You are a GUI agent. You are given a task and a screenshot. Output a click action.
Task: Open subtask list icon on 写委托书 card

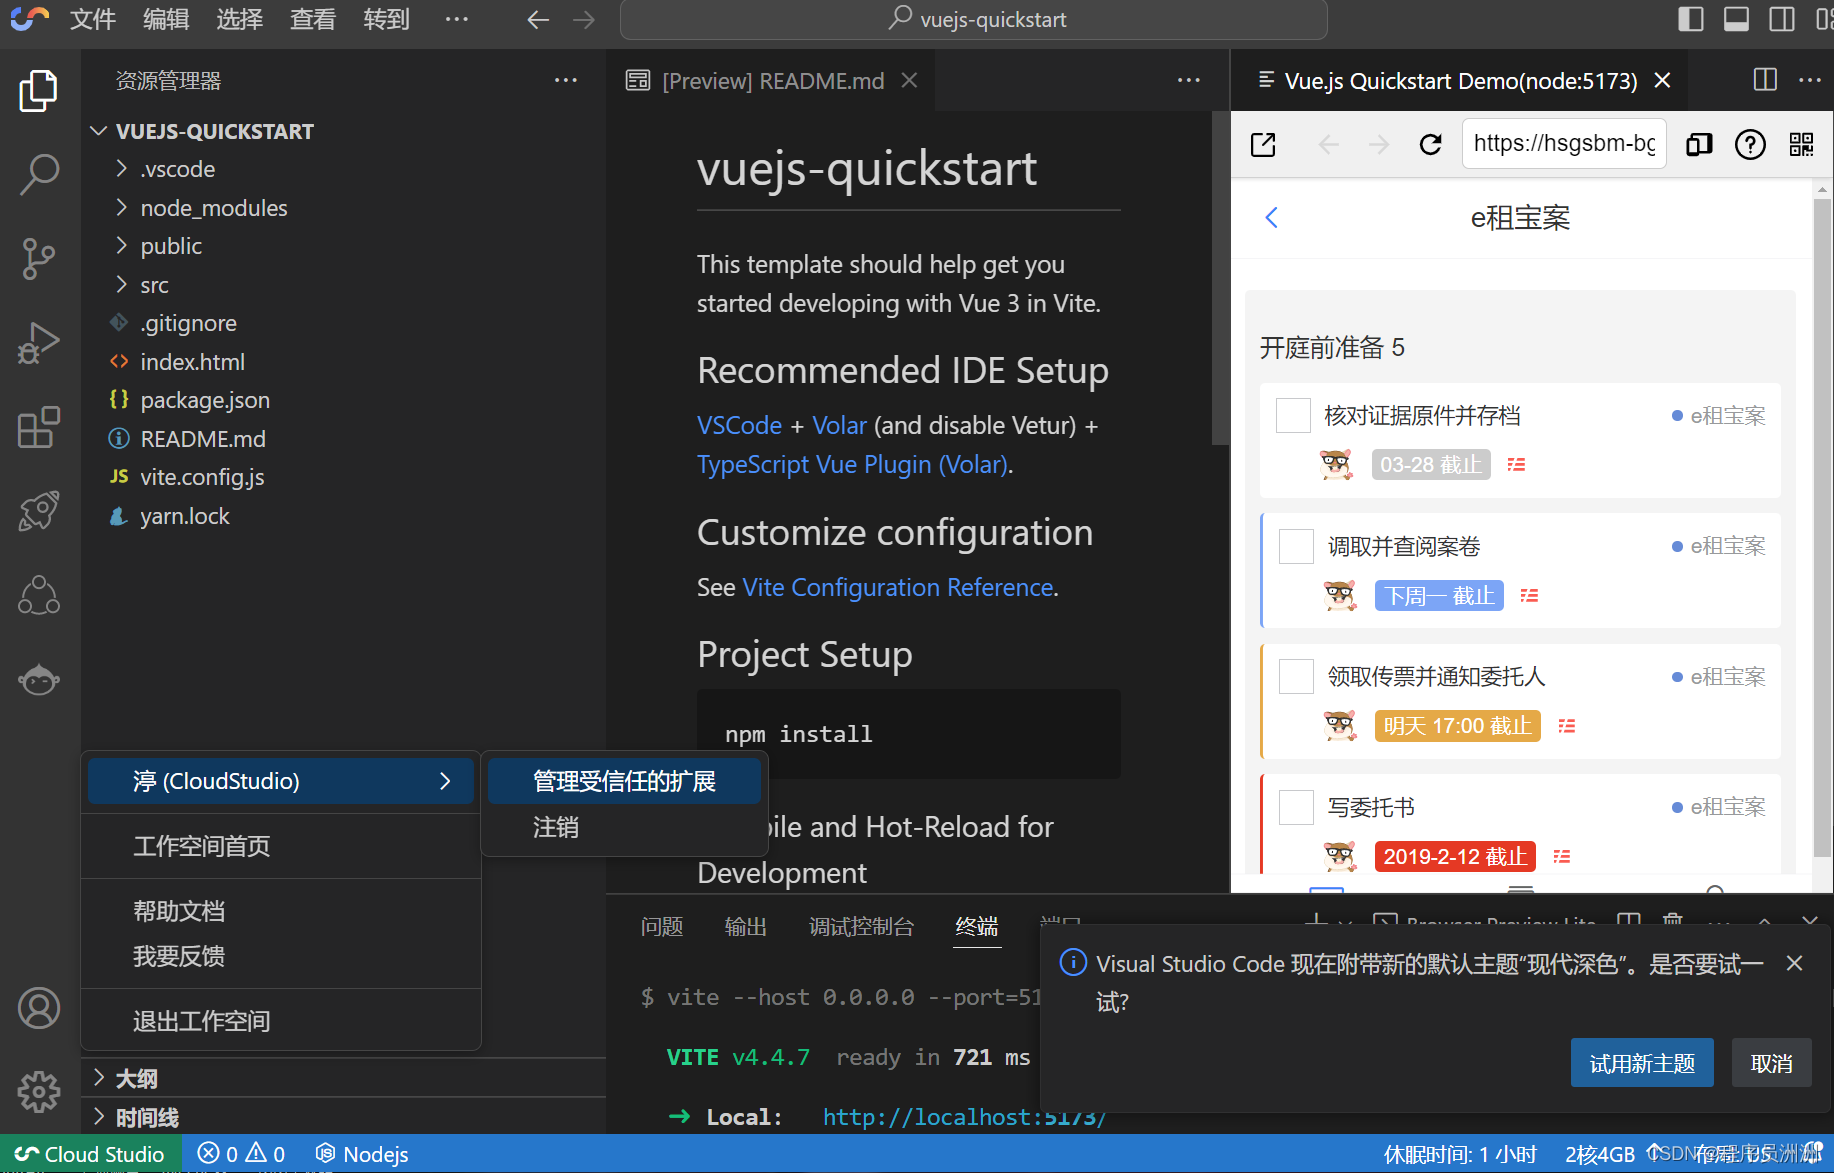tap(1562, 856)
